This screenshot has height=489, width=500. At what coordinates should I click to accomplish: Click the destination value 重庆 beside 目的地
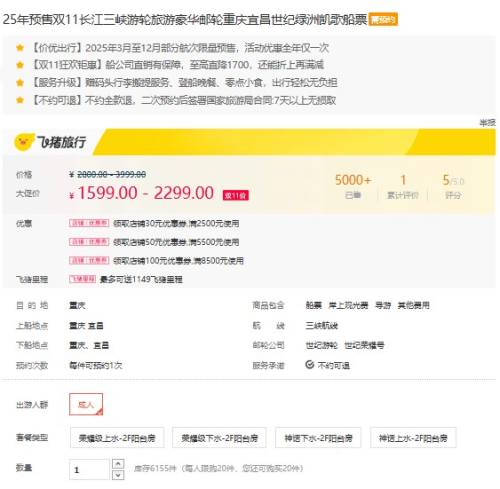(x=77, y=305)
